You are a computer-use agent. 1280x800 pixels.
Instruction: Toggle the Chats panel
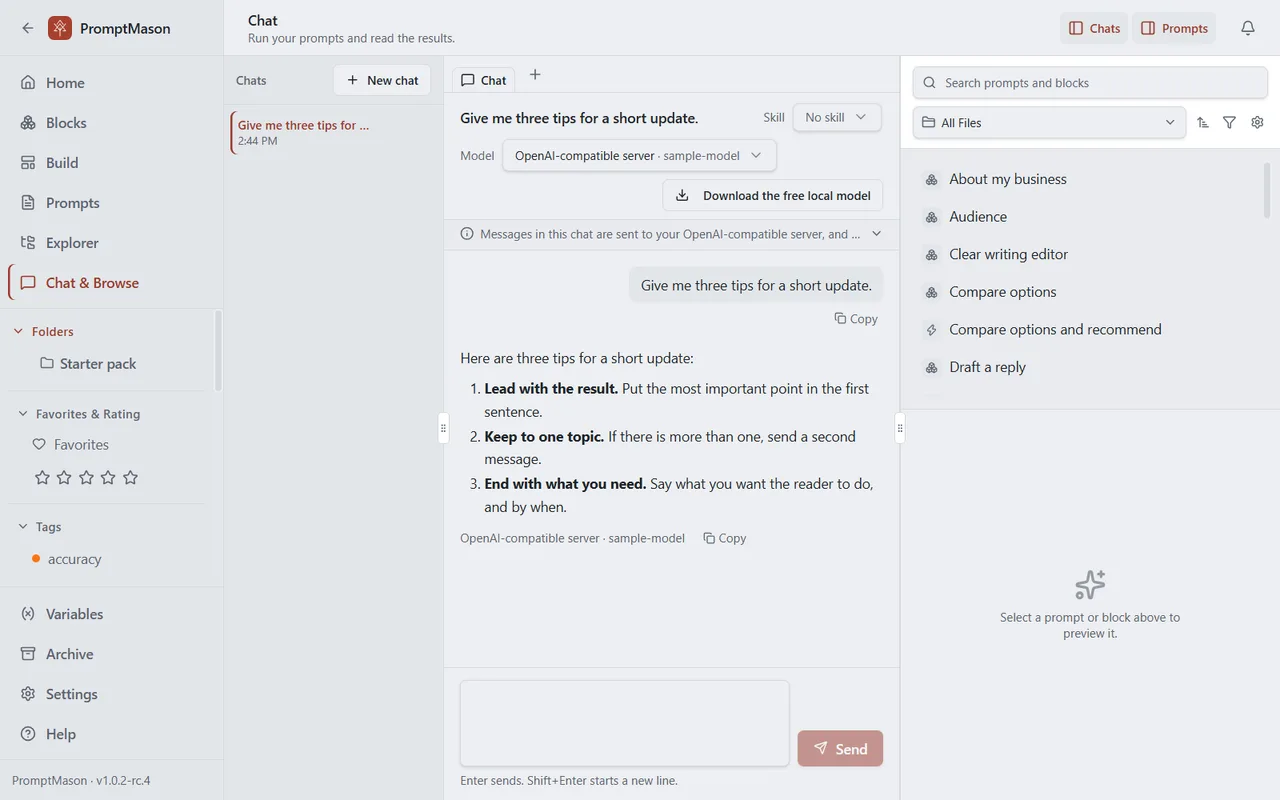pyautogui.click(x=1094, y=28)
